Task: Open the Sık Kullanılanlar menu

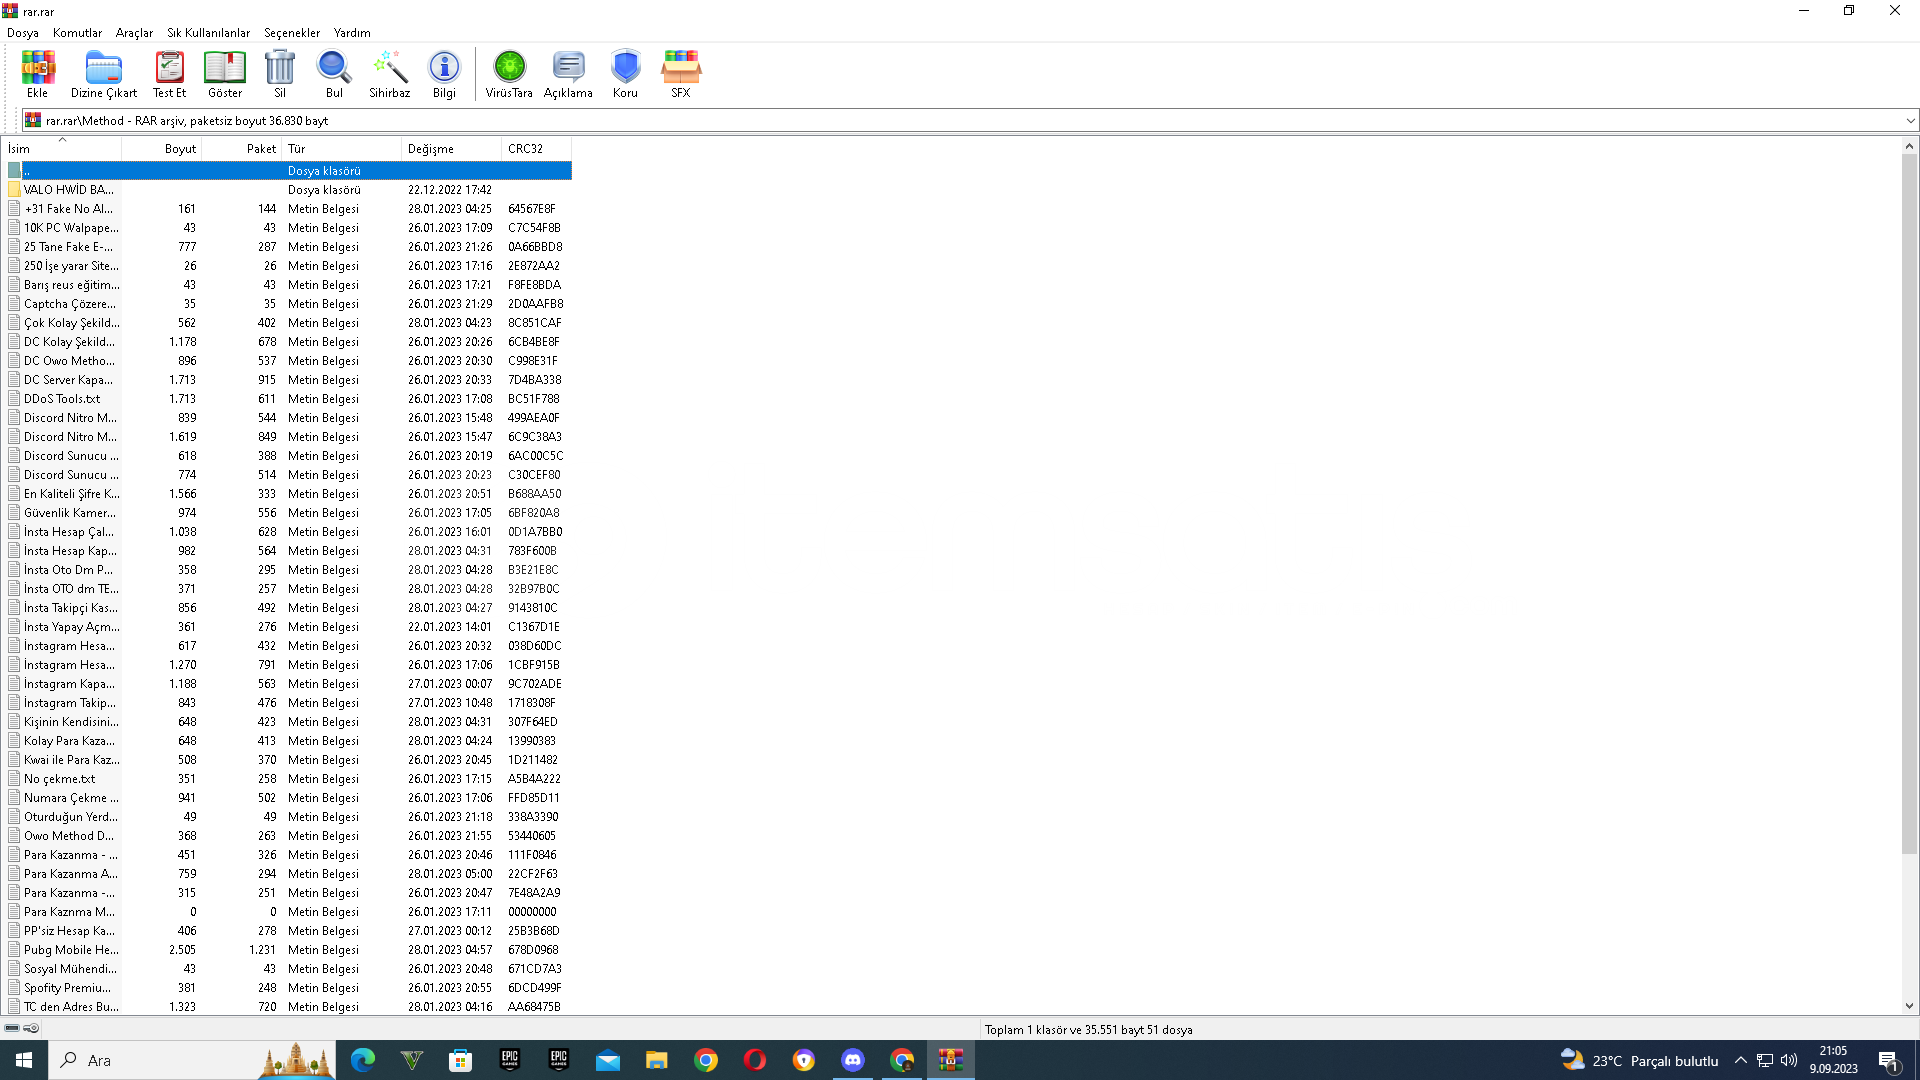Action: pos(208,33)
